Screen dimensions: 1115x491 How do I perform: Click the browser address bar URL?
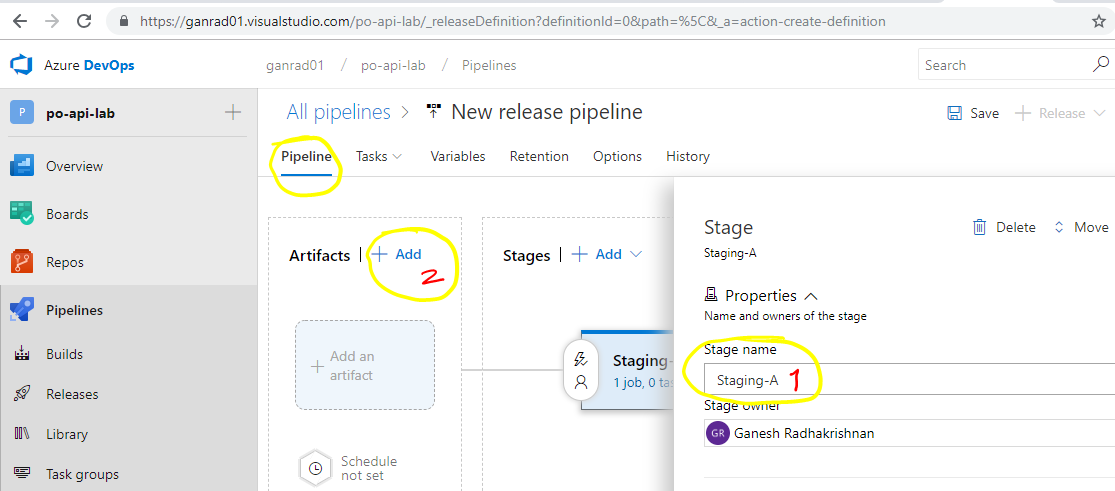(x=513, y=21)
